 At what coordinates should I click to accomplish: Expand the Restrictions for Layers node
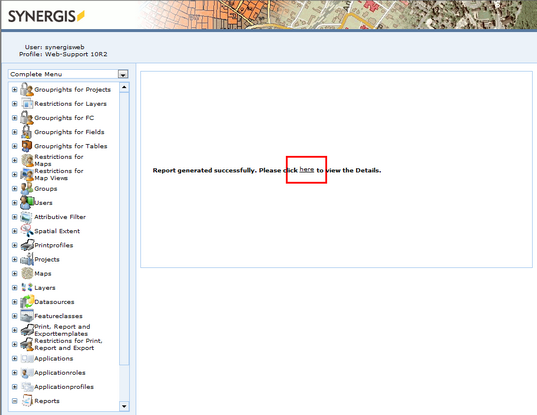(14, 103)
